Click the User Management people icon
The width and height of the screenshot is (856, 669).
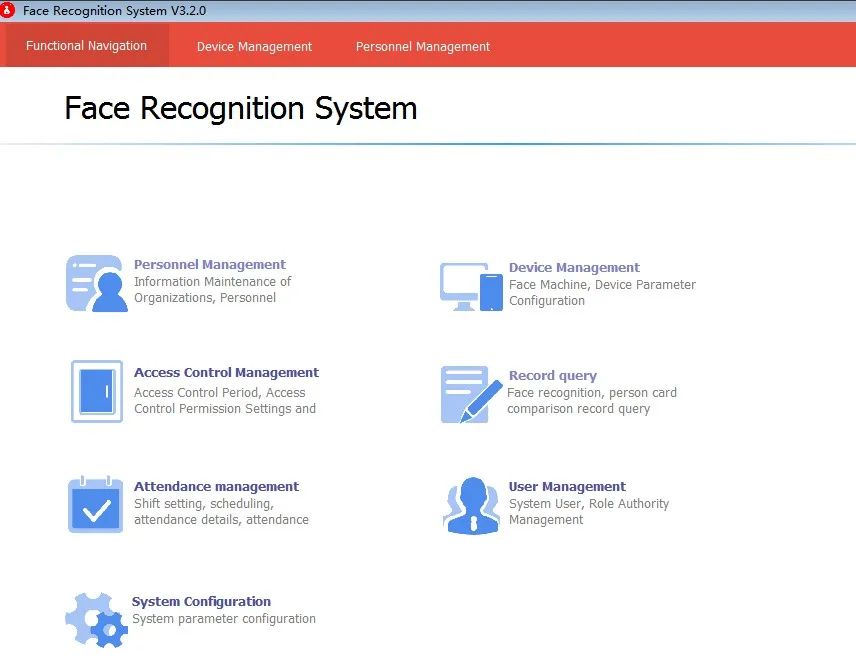tap(471, 506)
